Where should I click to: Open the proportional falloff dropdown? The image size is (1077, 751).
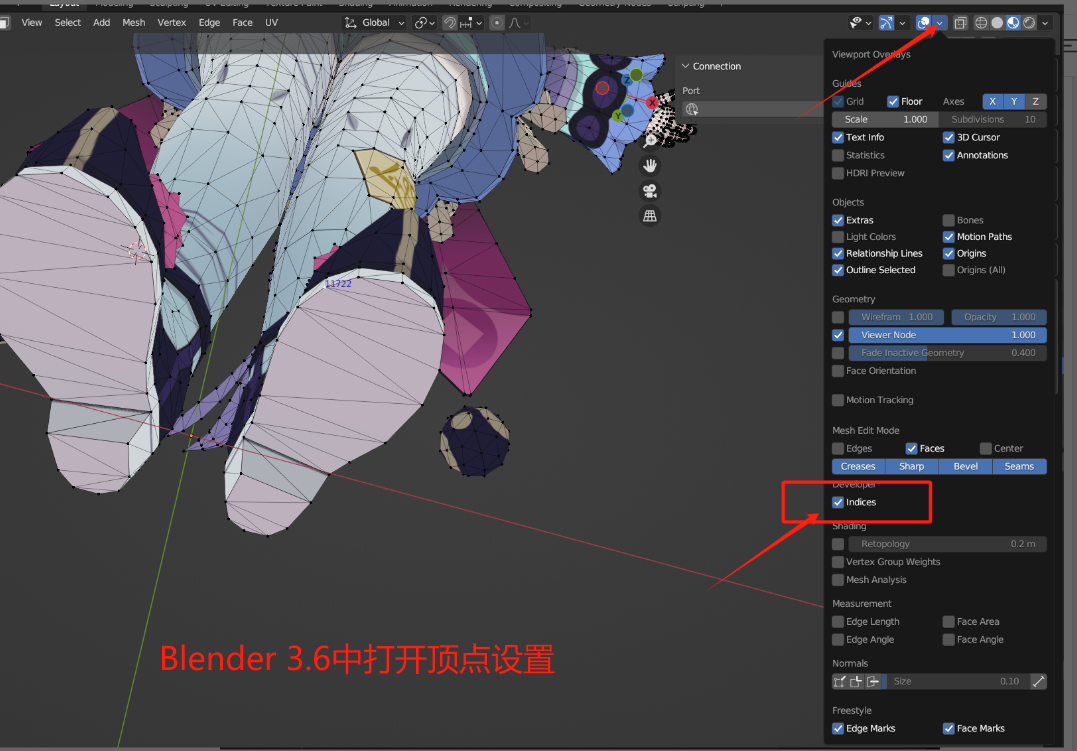pyautogui.click(x=518, y=23)
